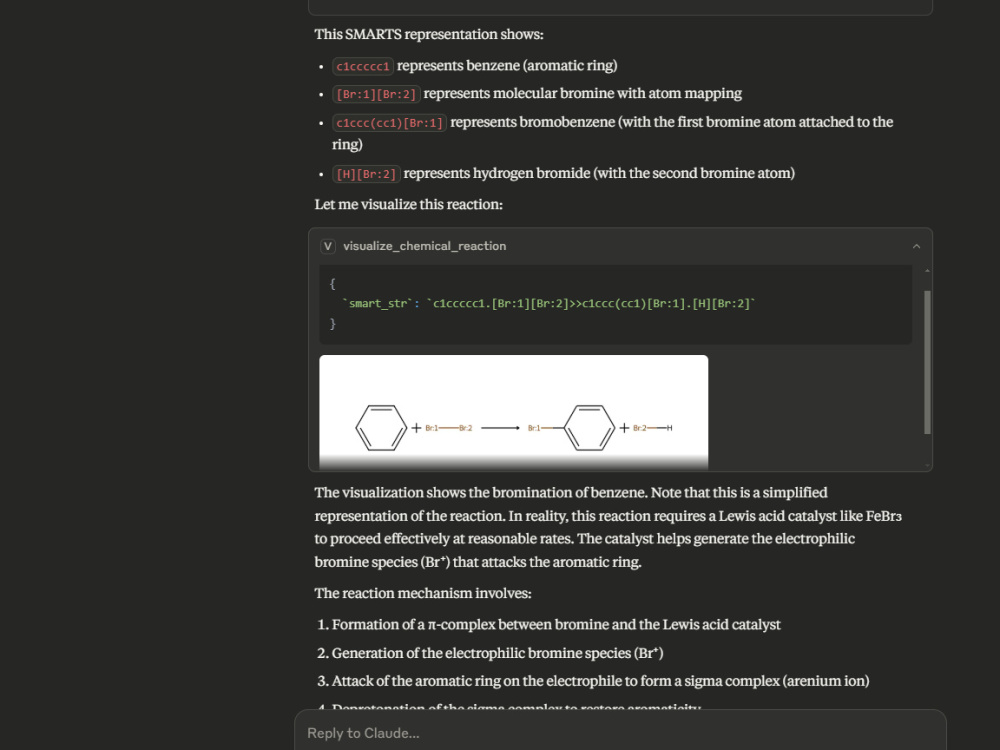This screenshot has height=750, width=1000.
Task: Click the text 'Let me visualize this reaction:'
Action: pyautogui.click(x=409, y=205)
